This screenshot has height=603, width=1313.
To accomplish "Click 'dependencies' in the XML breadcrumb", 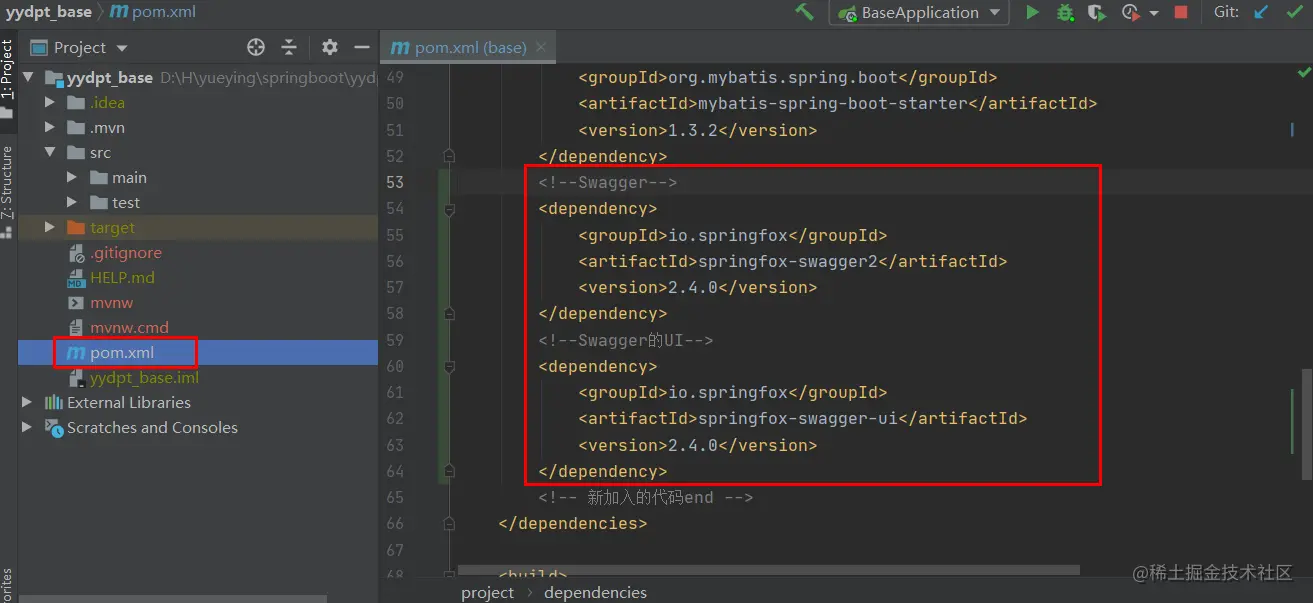I will [595, 592].
